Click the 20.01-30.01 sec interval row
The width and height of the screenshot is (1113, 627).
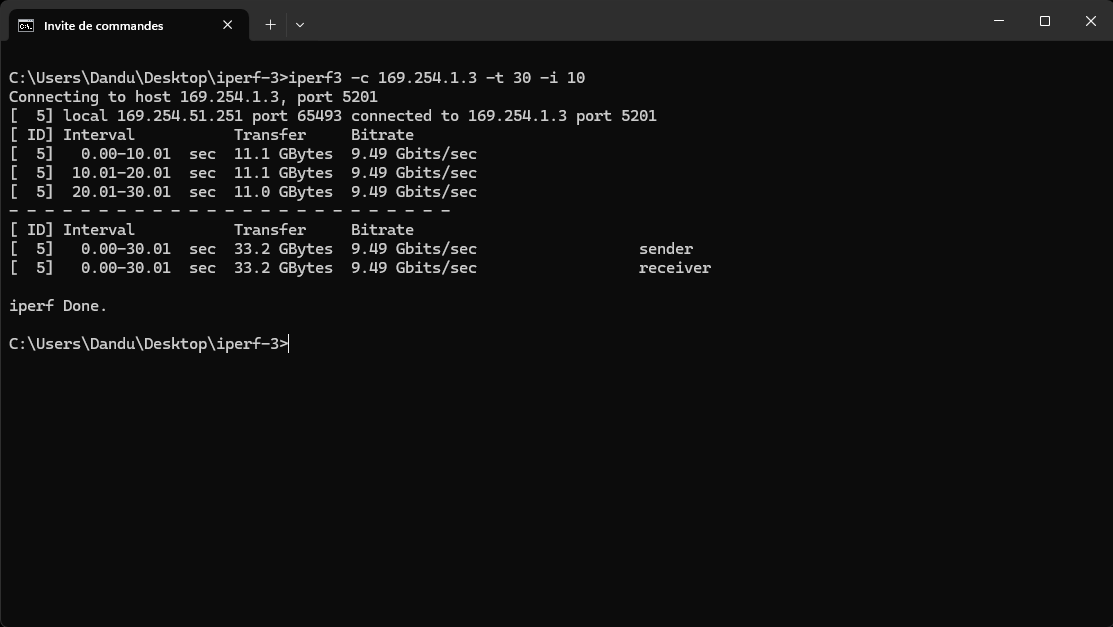pos(243,192)
